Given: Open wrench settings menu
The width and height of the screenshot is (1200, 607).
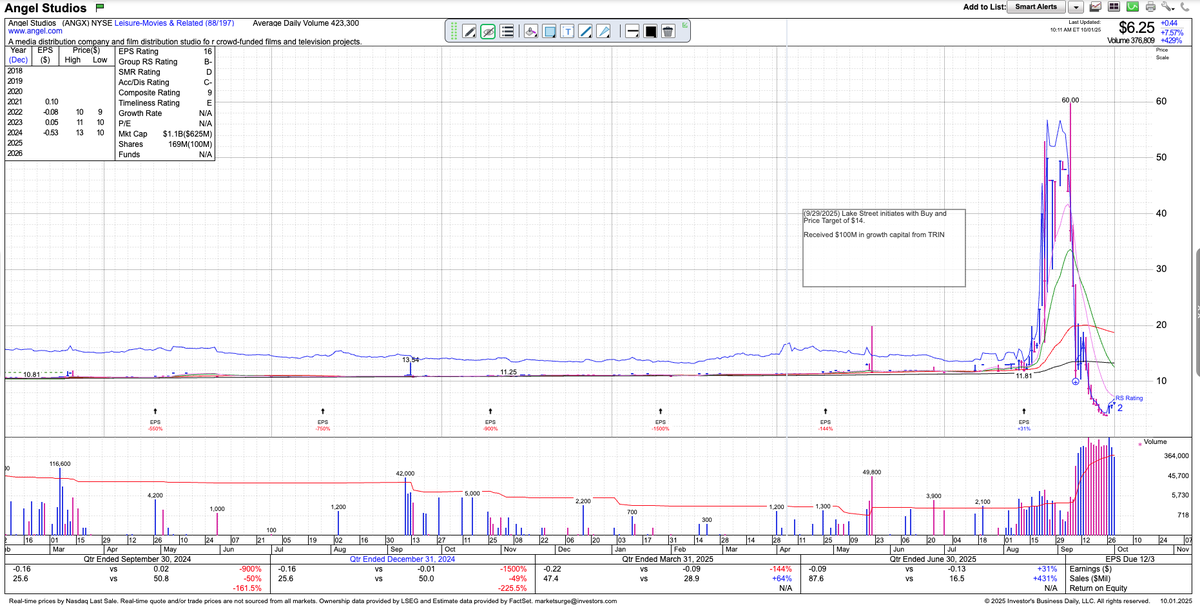Looking at the screenshot, I should tap(1167, 7).
